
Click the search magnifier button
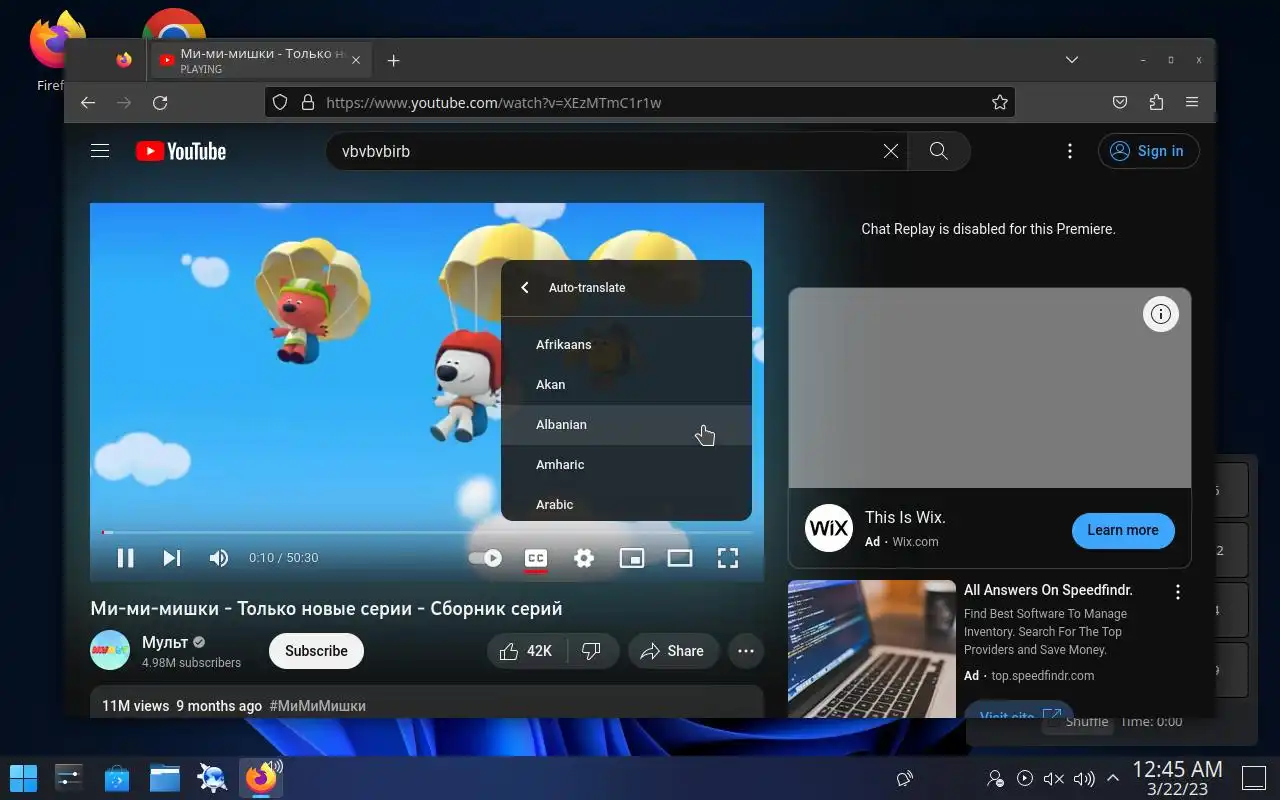click(938, 151)
